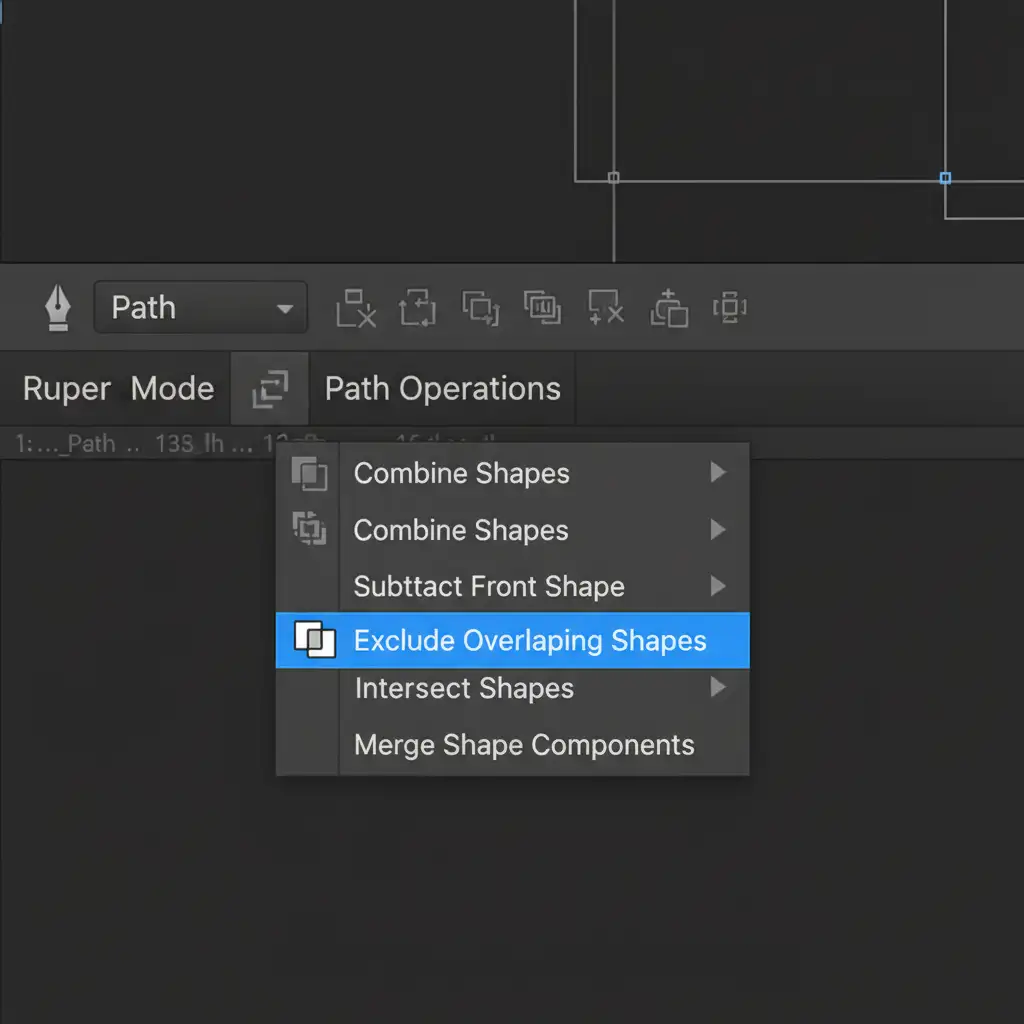Click the dashed-bracket square icon in toolbar

[x=730, y=308]
